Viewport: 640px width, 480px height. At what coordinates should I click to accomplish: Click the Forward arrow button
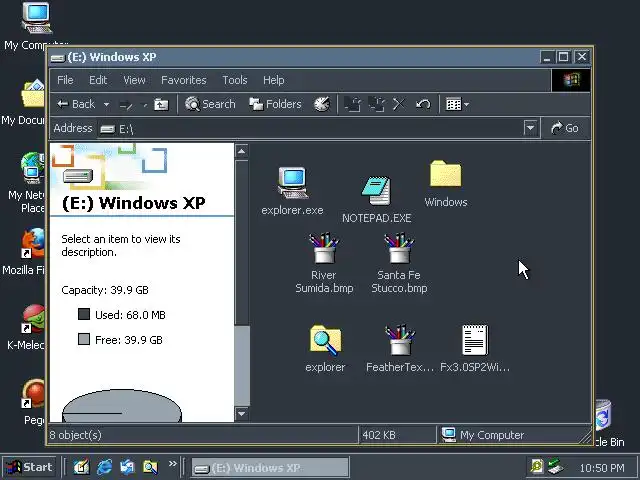[x=126, y=105]
